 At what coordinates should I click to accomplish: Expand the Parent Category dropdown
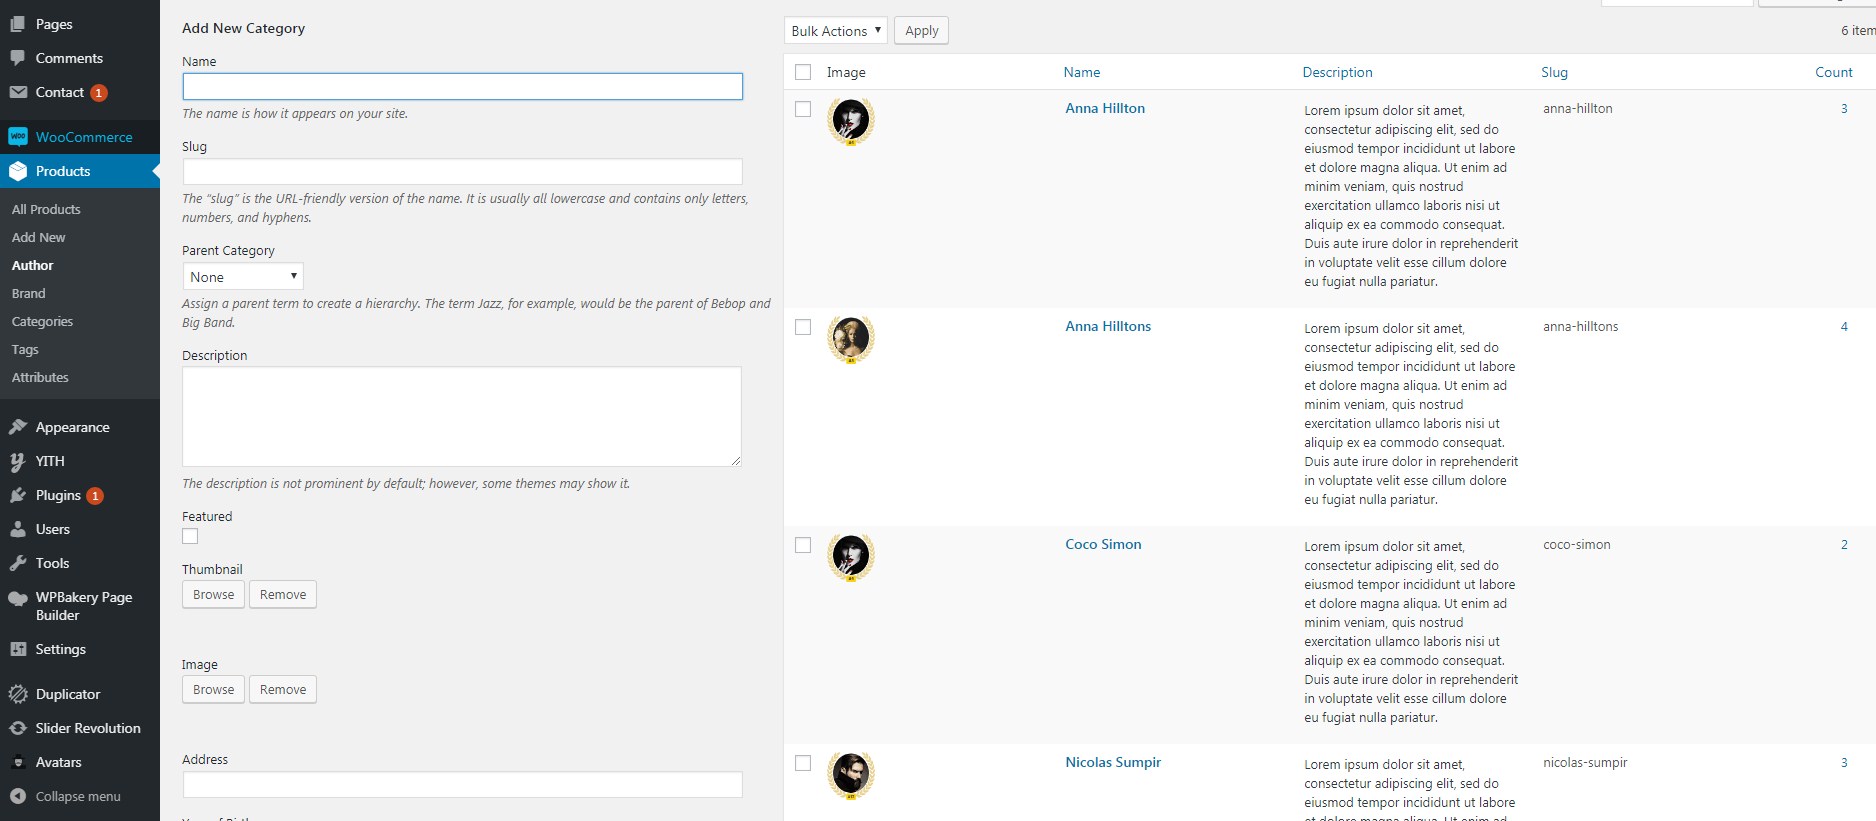pos(243,276)
